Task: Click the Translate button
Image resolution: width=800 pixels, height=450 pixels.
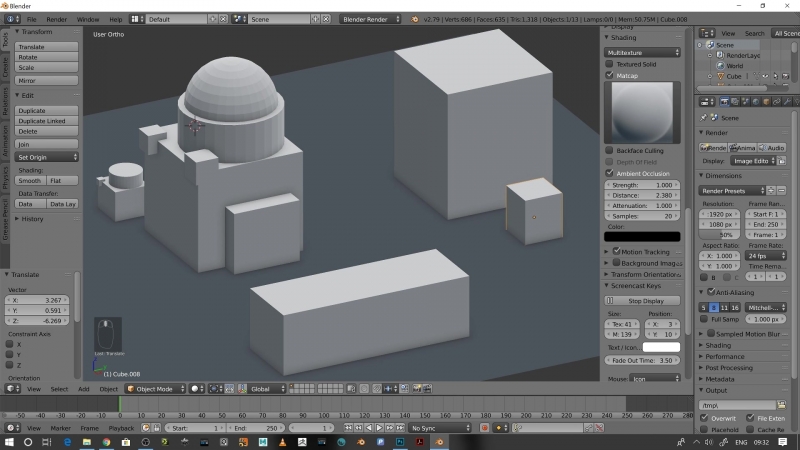Action: click(46, 46)
